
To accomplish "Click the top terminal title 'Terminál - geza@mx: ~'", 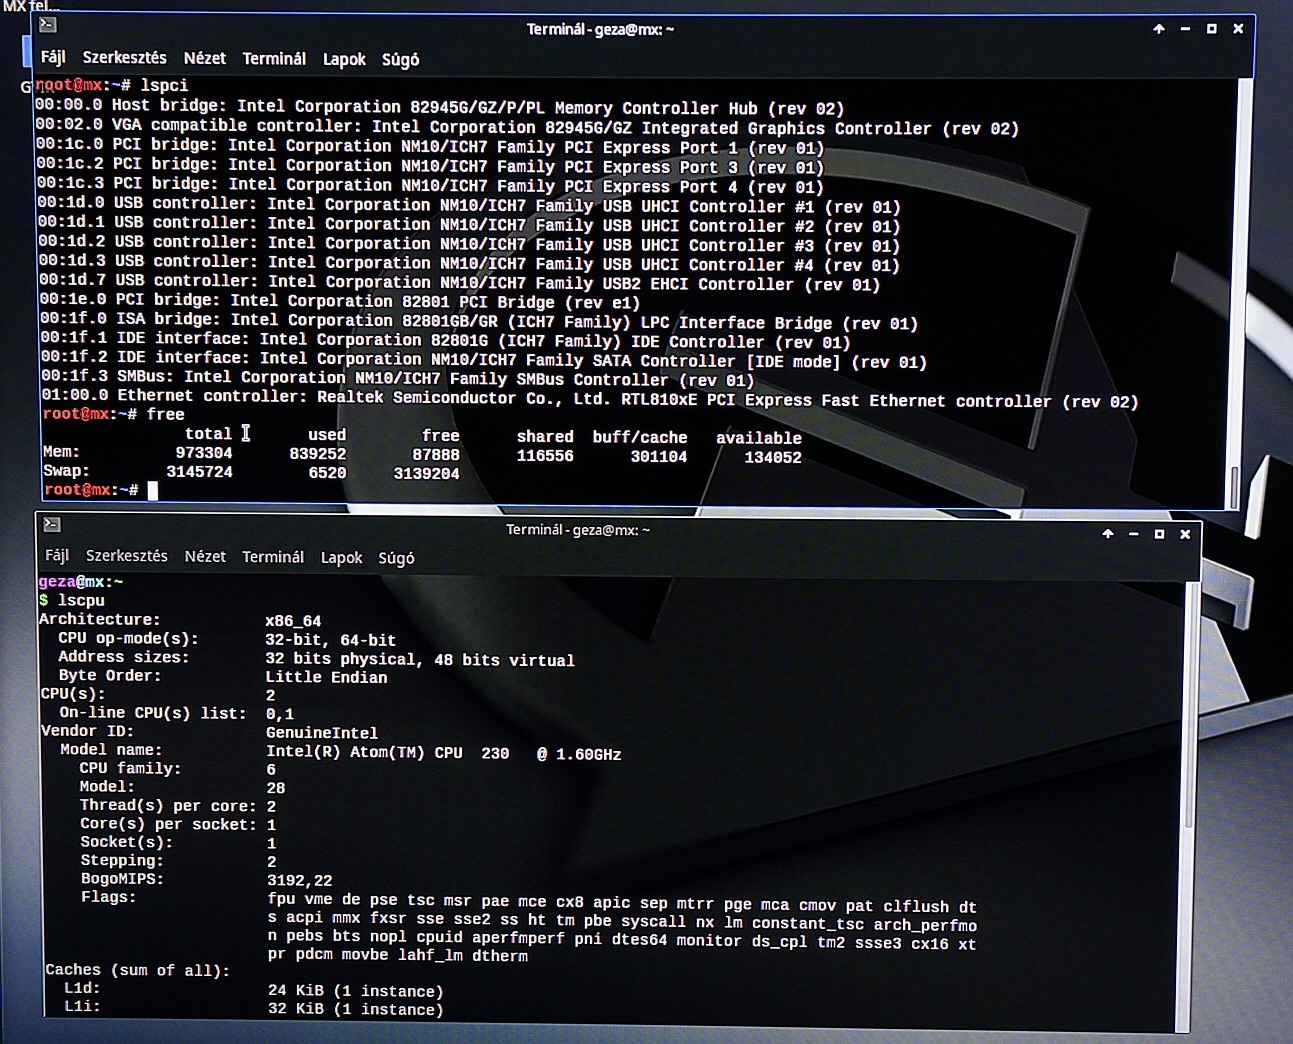I will coord(600,29).
